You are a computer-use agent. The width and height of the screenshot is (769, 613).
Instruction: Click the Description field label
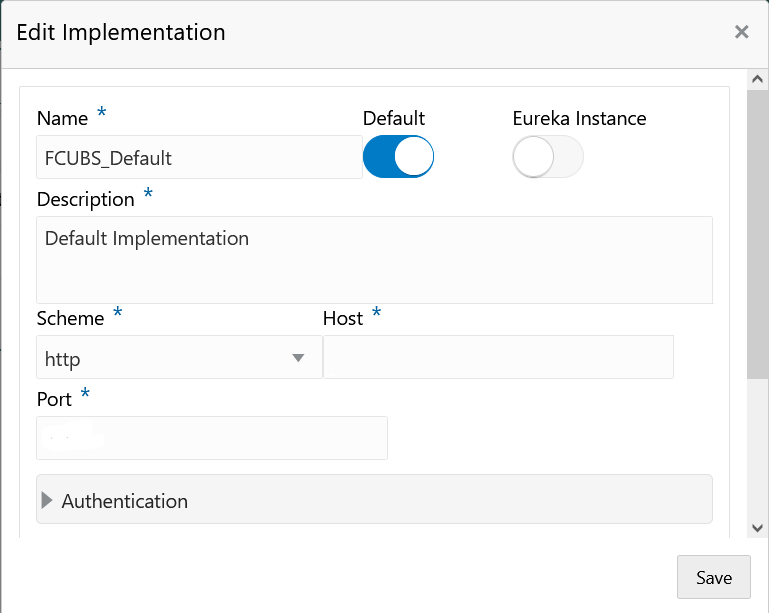(85, 199)
